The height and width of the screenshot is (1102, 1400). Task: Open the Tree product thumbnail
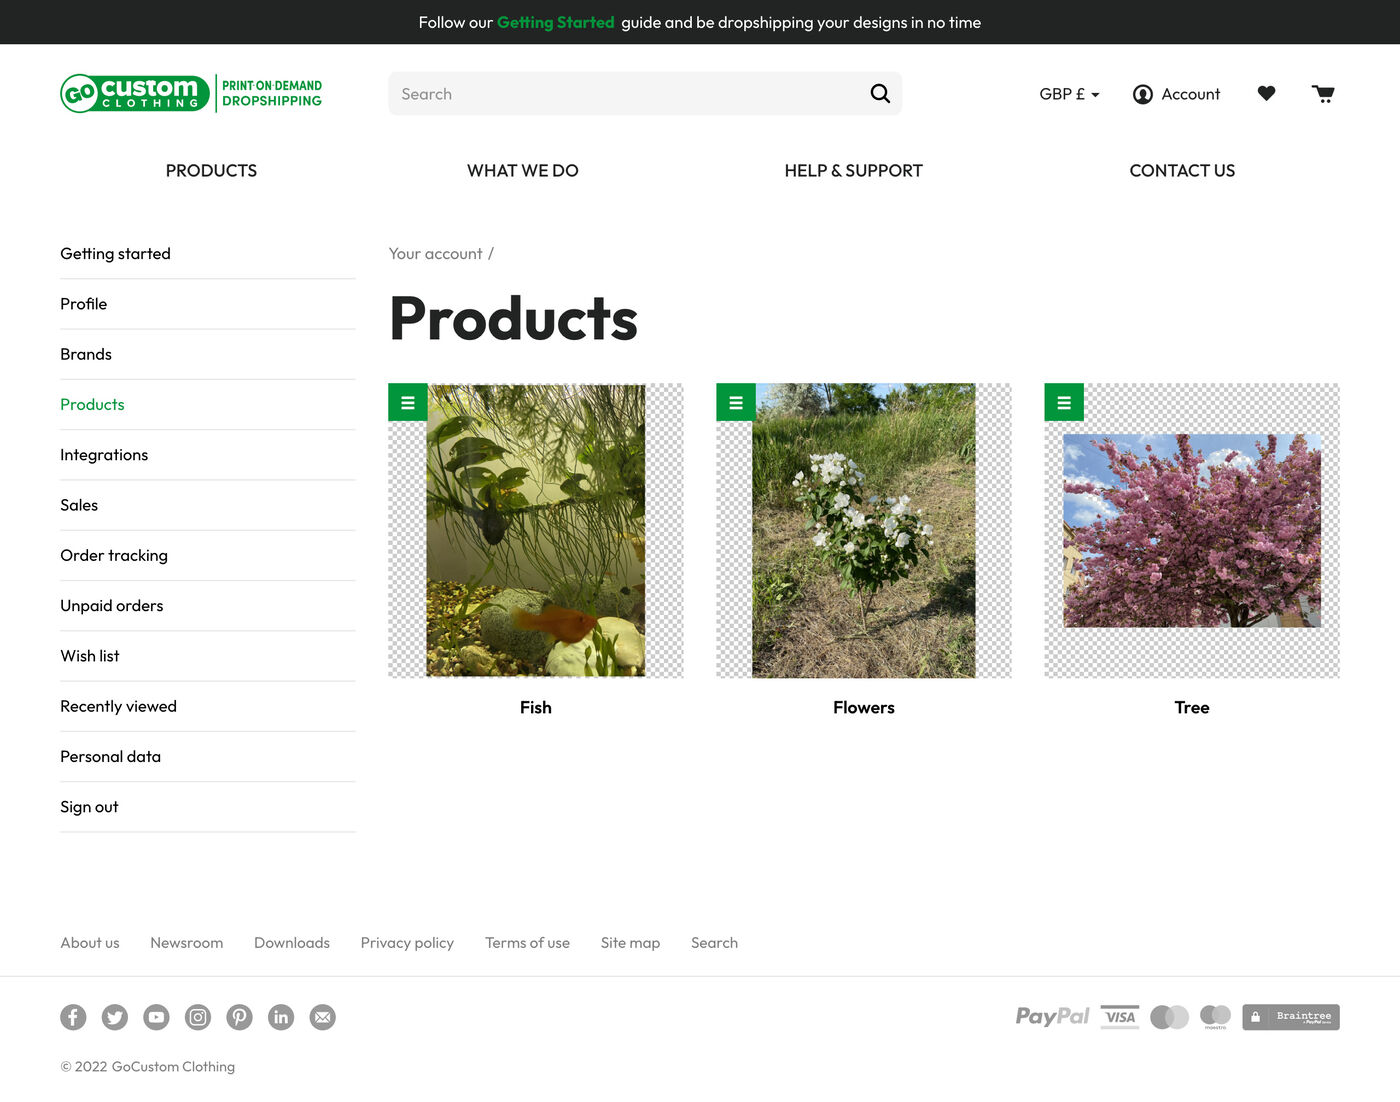[x=1191, y=531]
